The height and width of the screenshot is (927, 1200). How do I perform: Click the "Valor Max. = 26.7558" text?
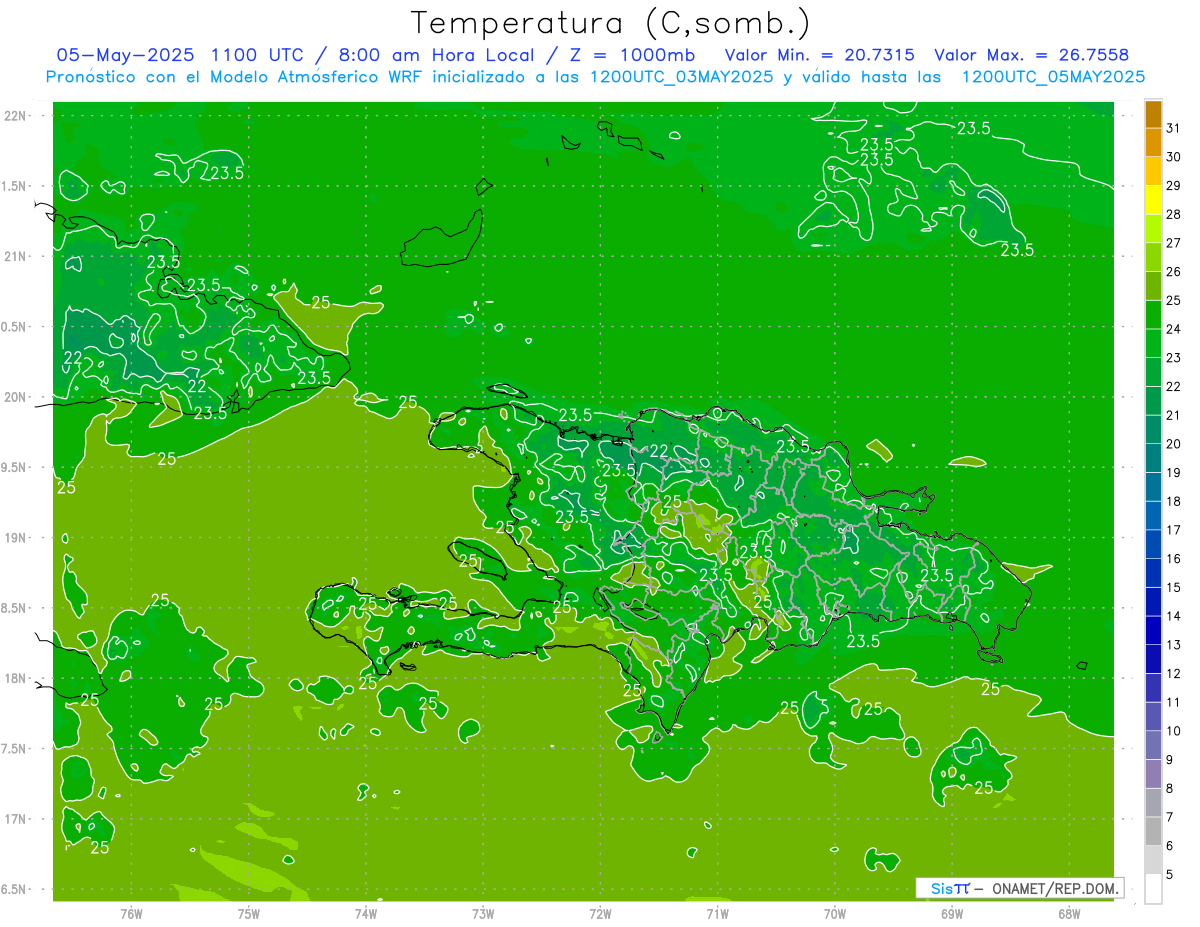click(x=1031, y=55)
